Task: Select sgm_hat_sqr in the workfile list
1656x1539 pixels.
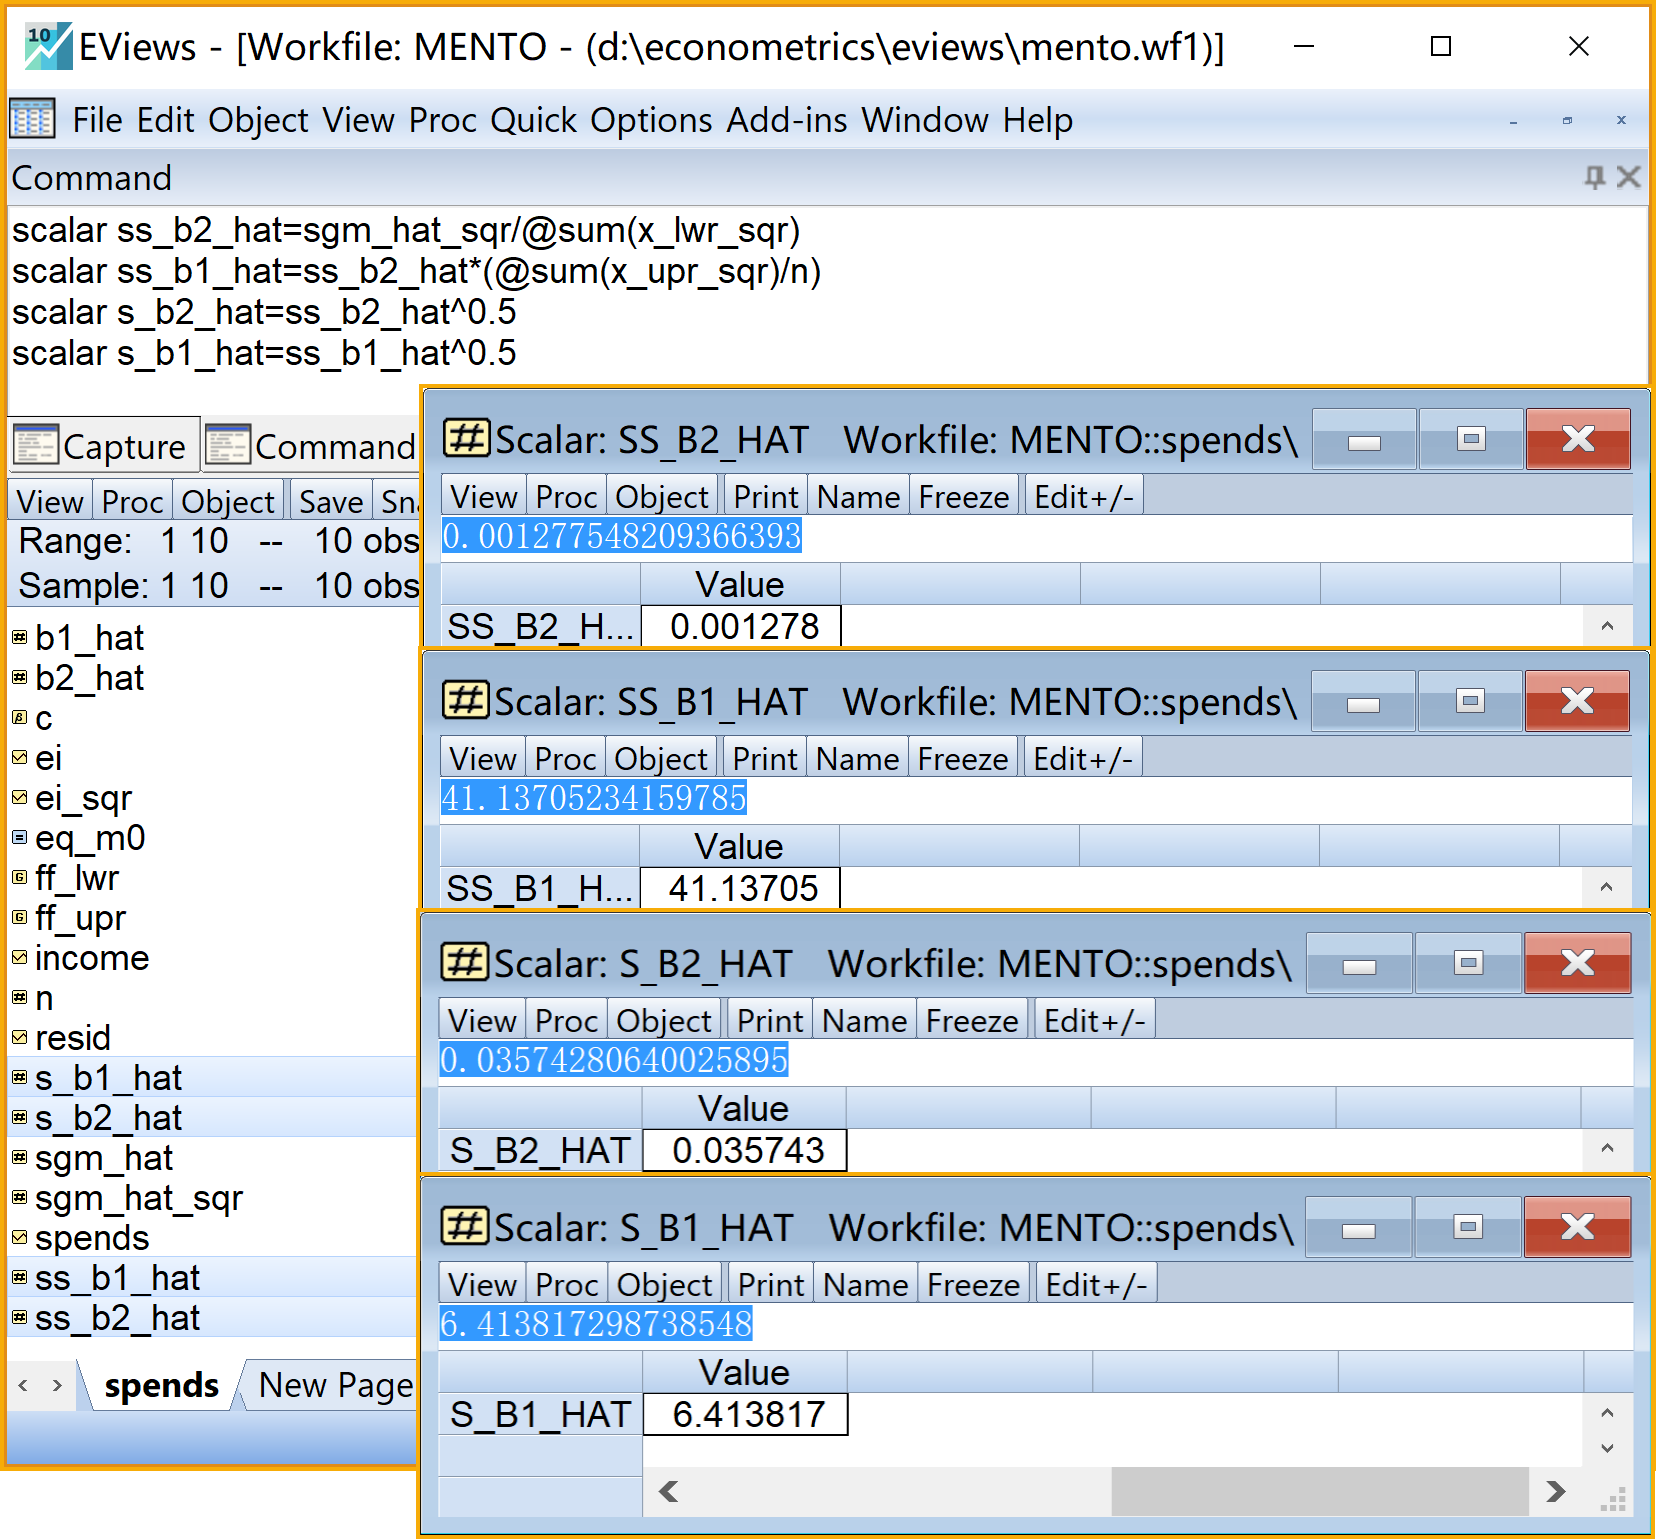Action: (x=138, y=1198)
